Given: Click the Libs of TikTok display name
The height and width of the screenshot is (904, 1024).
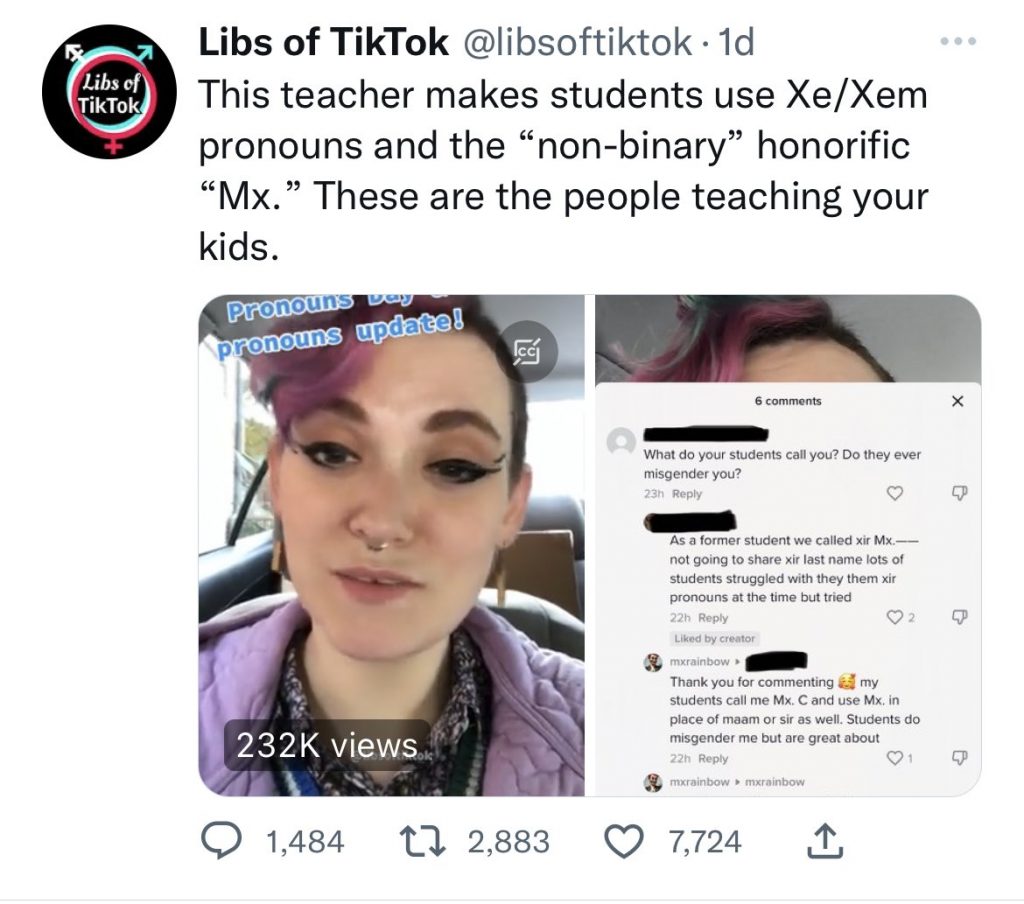Looking at the screenshot, I should coord(323,42).
